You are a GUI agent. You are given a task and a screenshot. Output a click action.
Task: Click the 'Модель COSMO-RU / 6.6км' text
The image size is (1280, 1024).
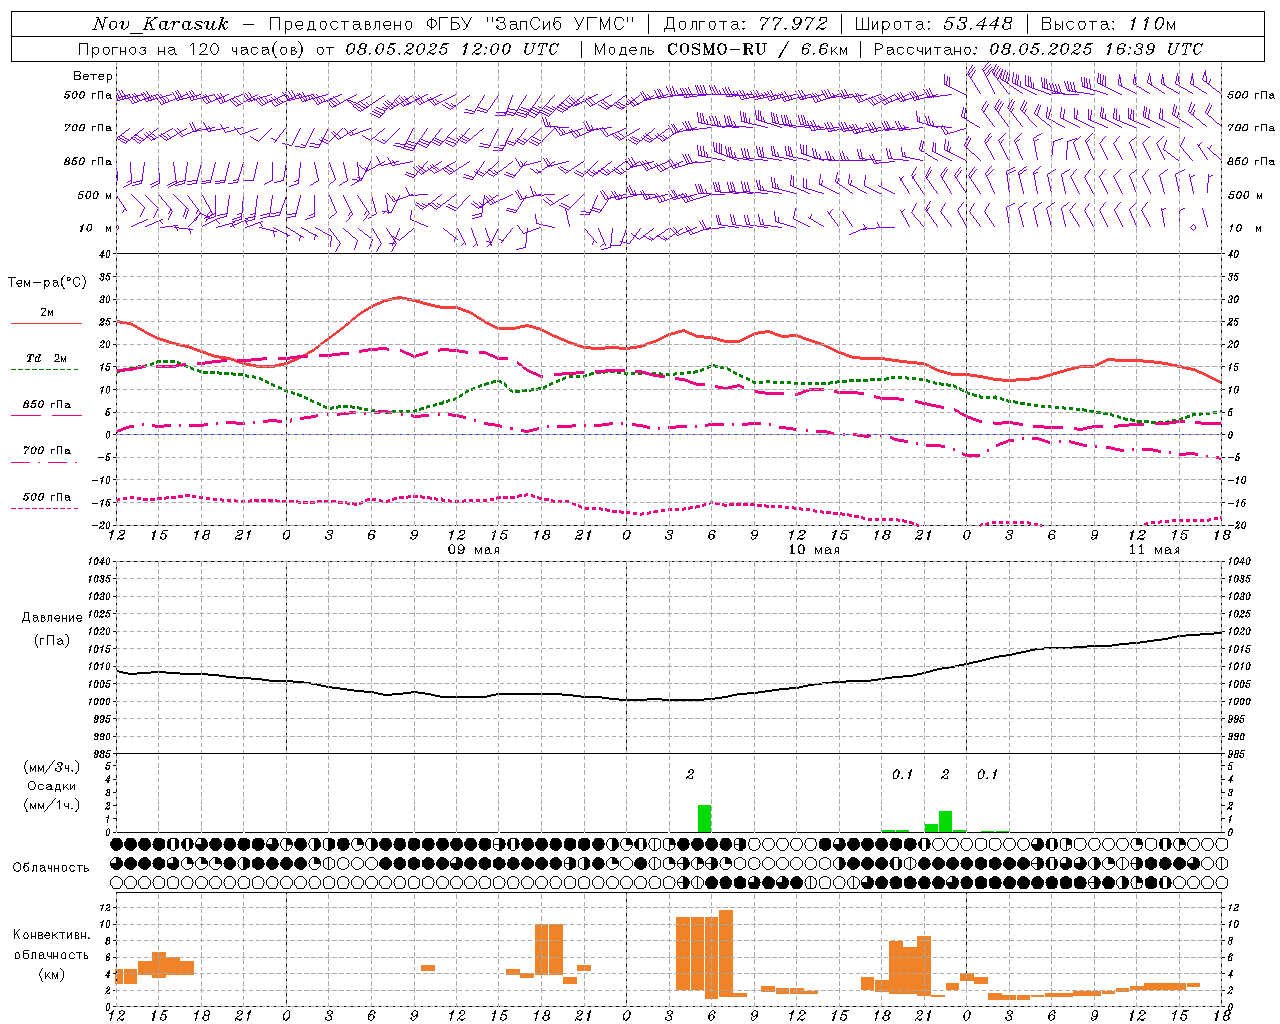click(720, 49)
